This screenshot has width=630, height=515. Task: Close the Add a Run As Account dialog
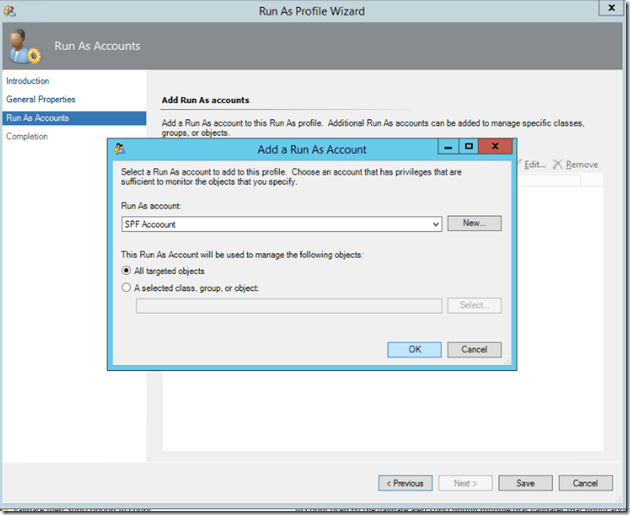(x=495, y=148)
